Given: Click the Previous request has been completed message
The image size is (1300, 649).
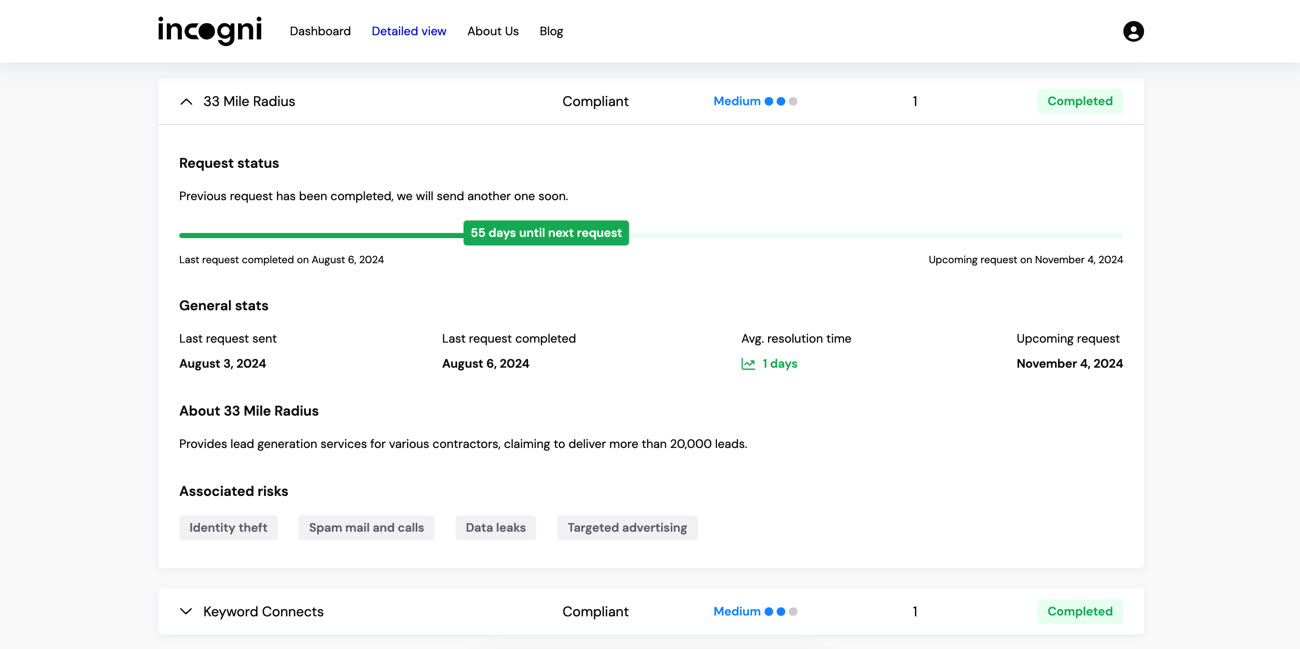Looking at the screenshot, I should 373,196.
